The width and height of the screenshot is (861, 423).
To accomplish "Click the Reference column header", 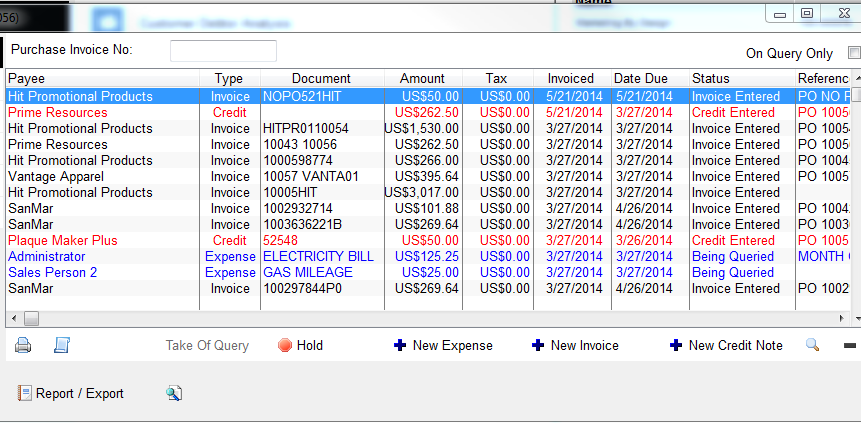I will [x=824, y=79].
